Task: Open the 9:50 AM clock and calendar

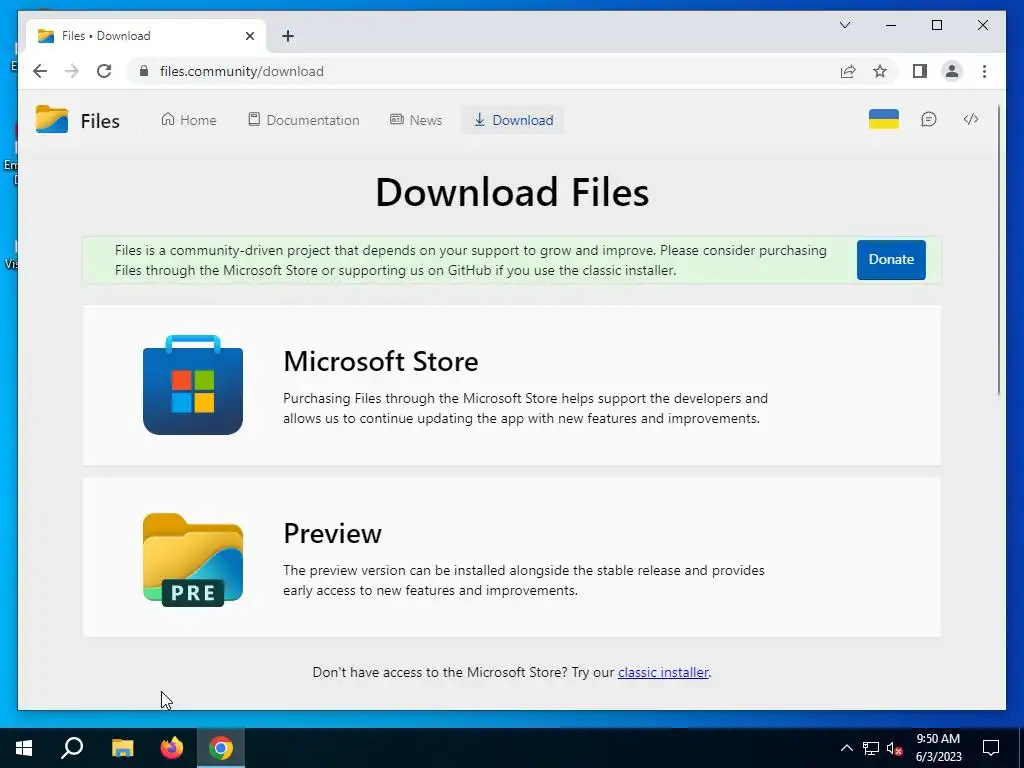Action: [938, 748]
